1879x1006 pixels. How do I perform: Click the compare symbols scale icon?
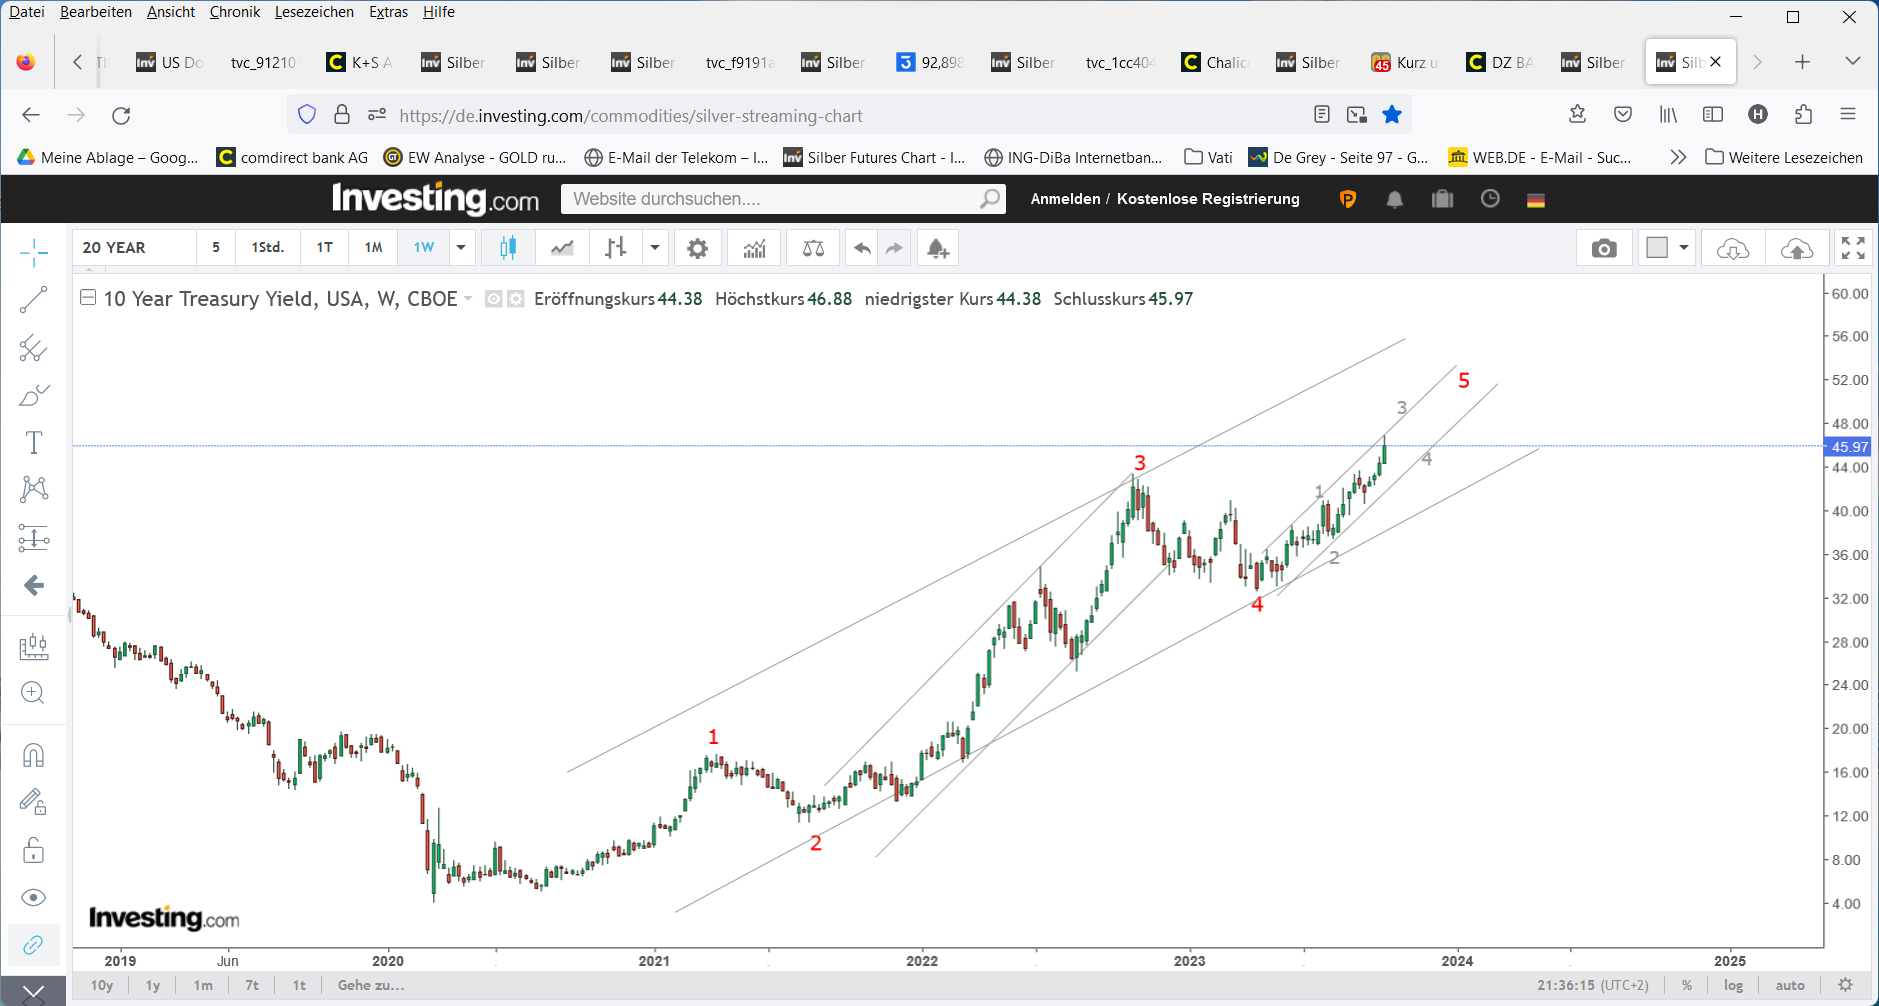pyautogui.click(x=813, y=248)
